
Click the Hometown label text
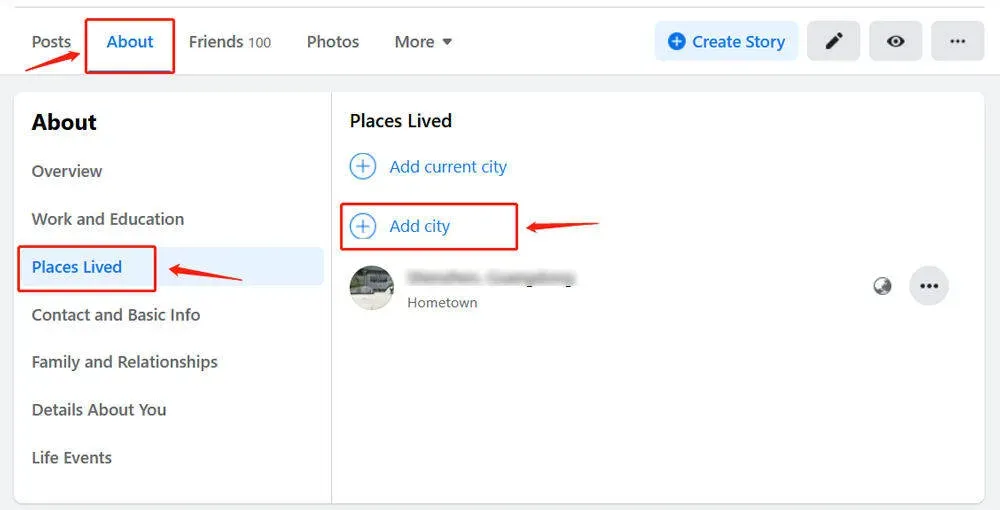[442, 303]
